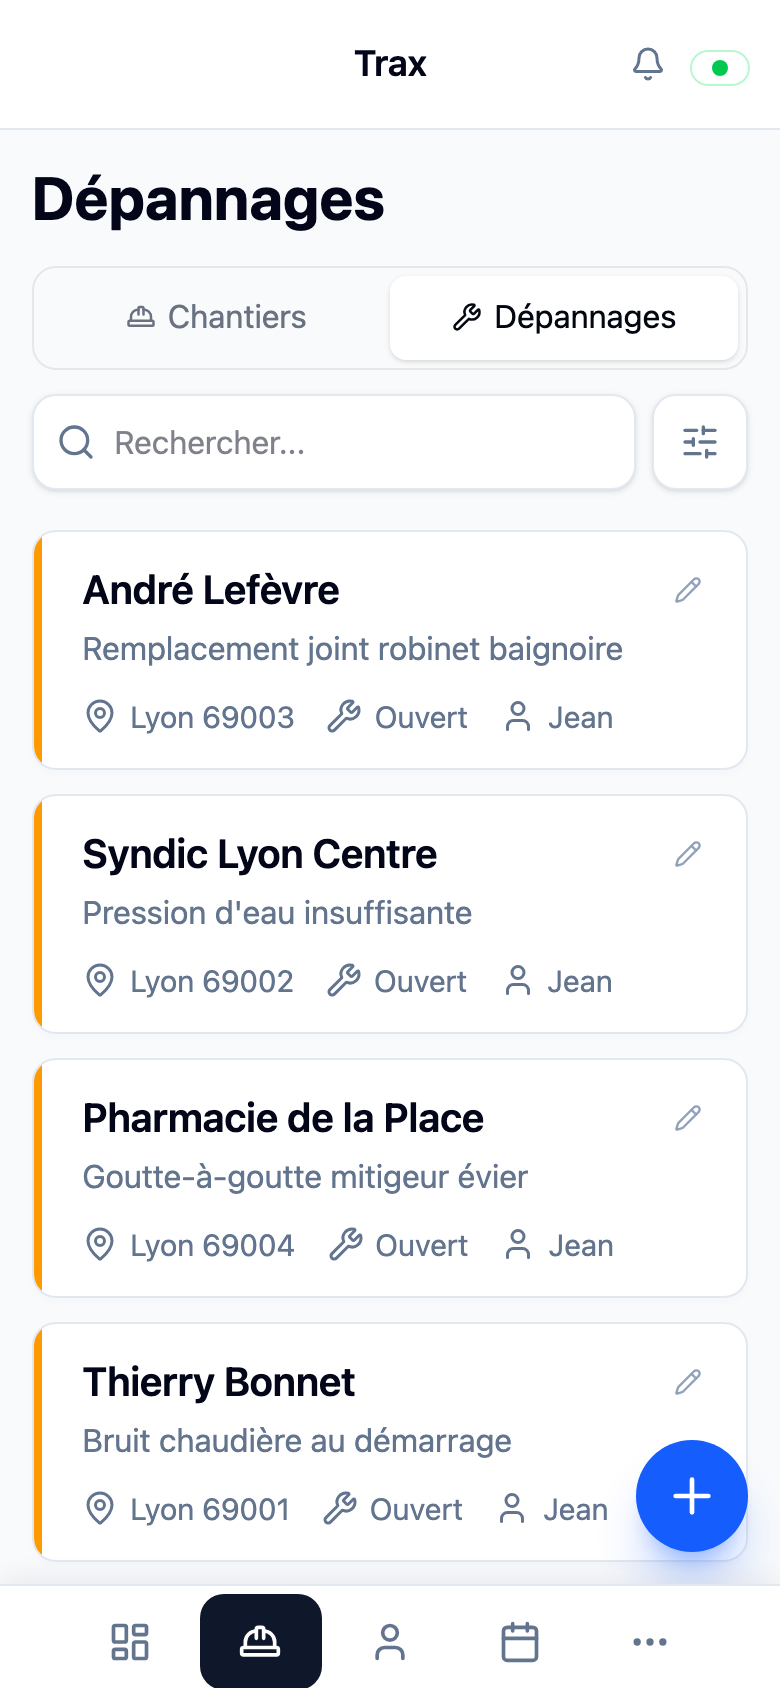Edit Thierry Bonnet entry pencil icon
This screenshot has width=780, height=1688.
[x=688, y=1382]
